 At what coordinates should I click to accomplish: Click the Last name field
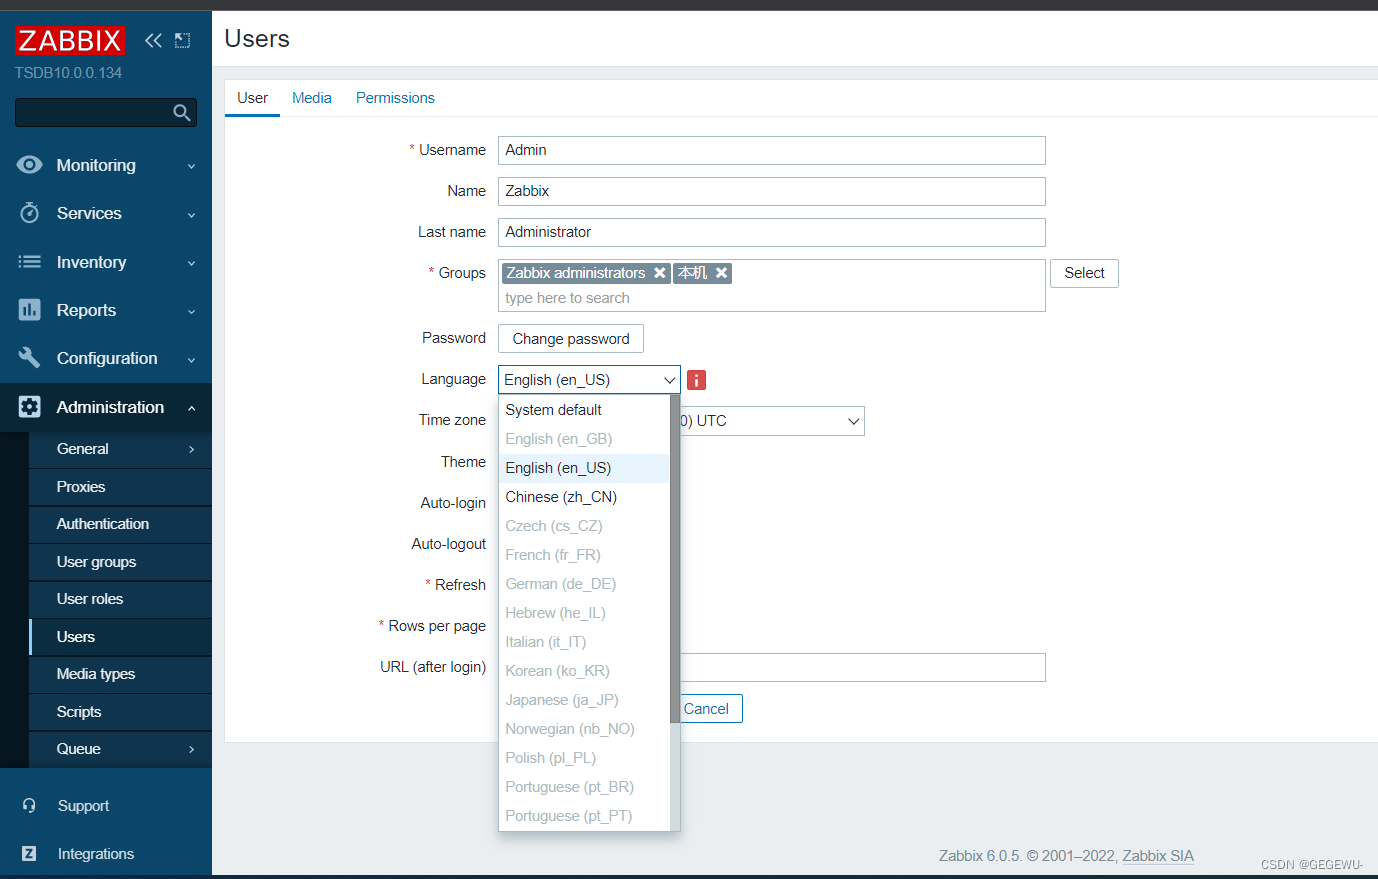[772, 232]
